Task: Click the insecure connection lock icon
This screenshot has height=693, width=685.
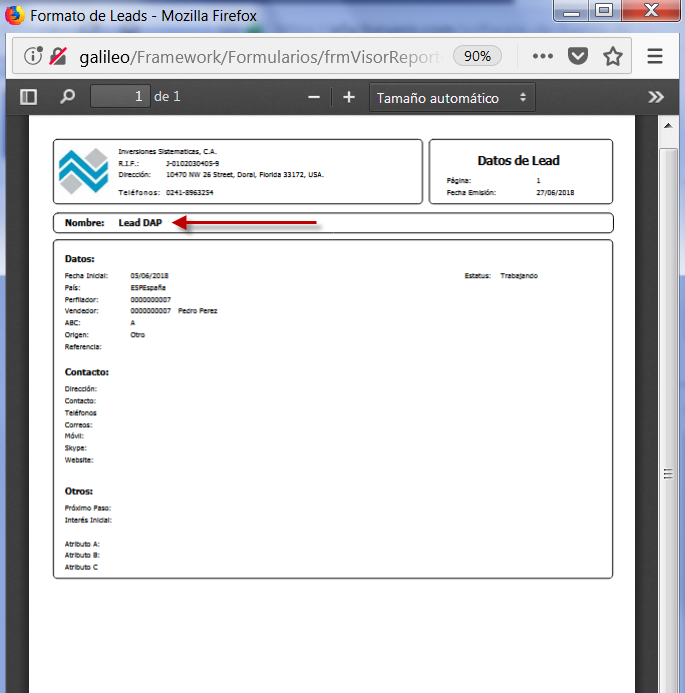Action: click(58, 56)
